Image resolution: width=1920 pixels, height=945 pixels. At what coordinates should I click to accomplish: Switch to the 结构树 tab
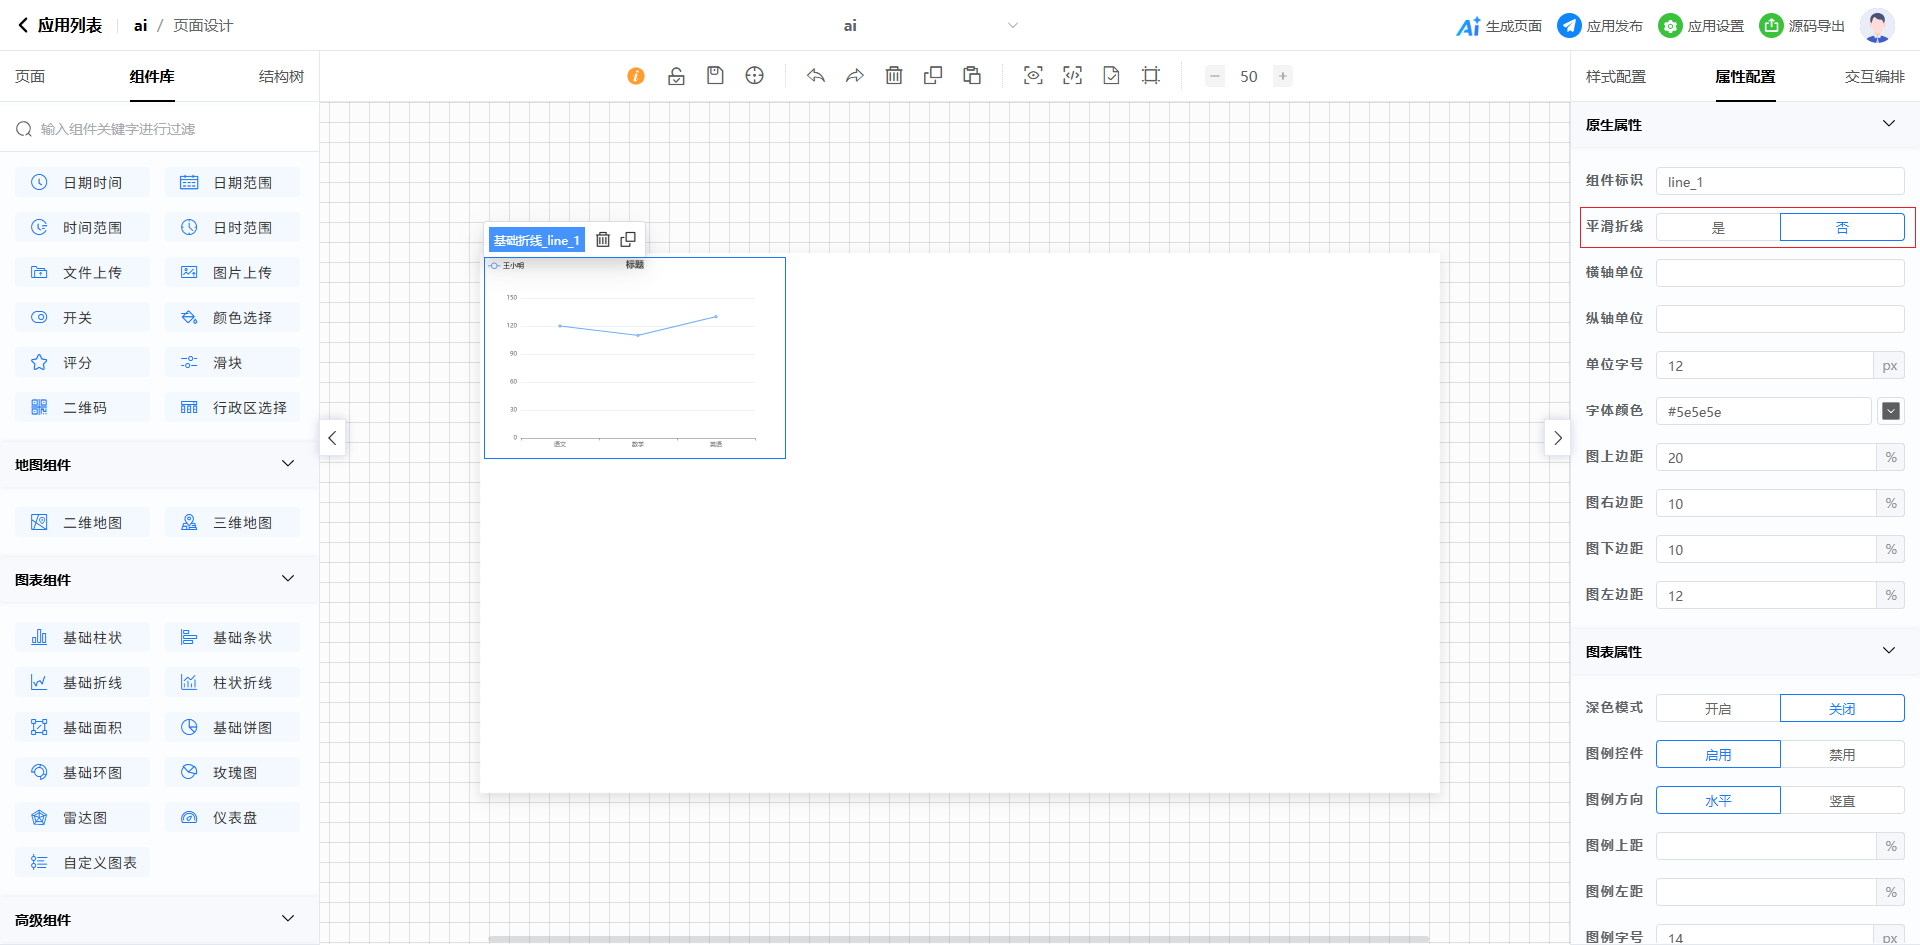pos(281,77)
